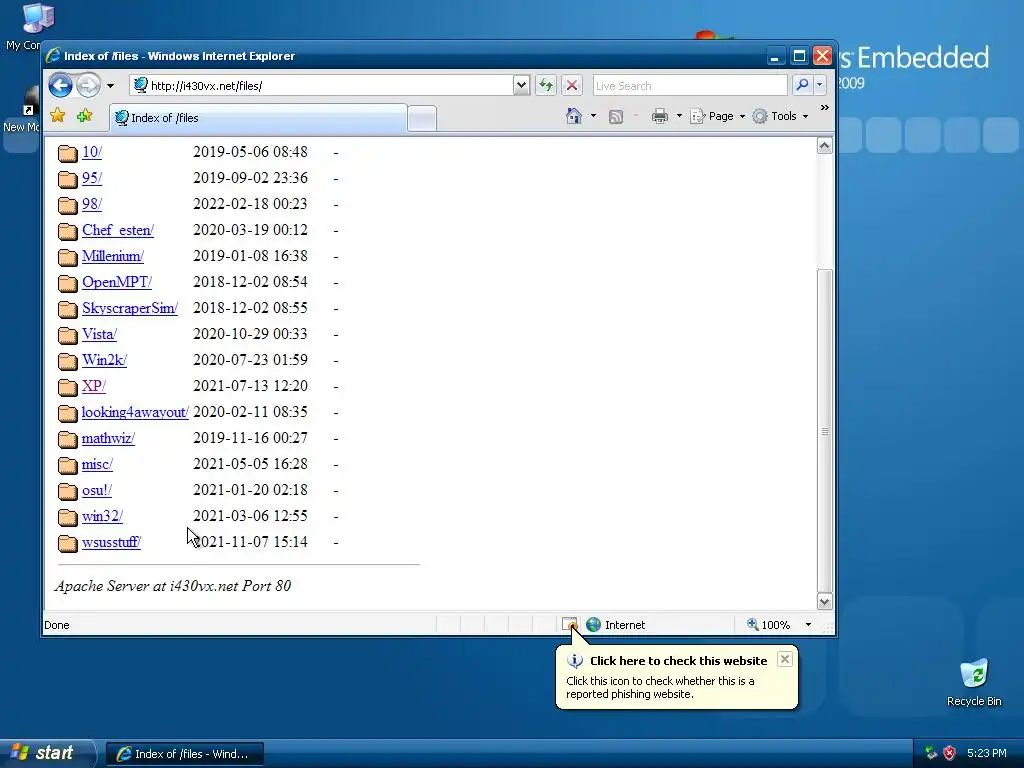Expand the address bar URL dropdown
Screen dimensions: 1024x768
[521, 85]
